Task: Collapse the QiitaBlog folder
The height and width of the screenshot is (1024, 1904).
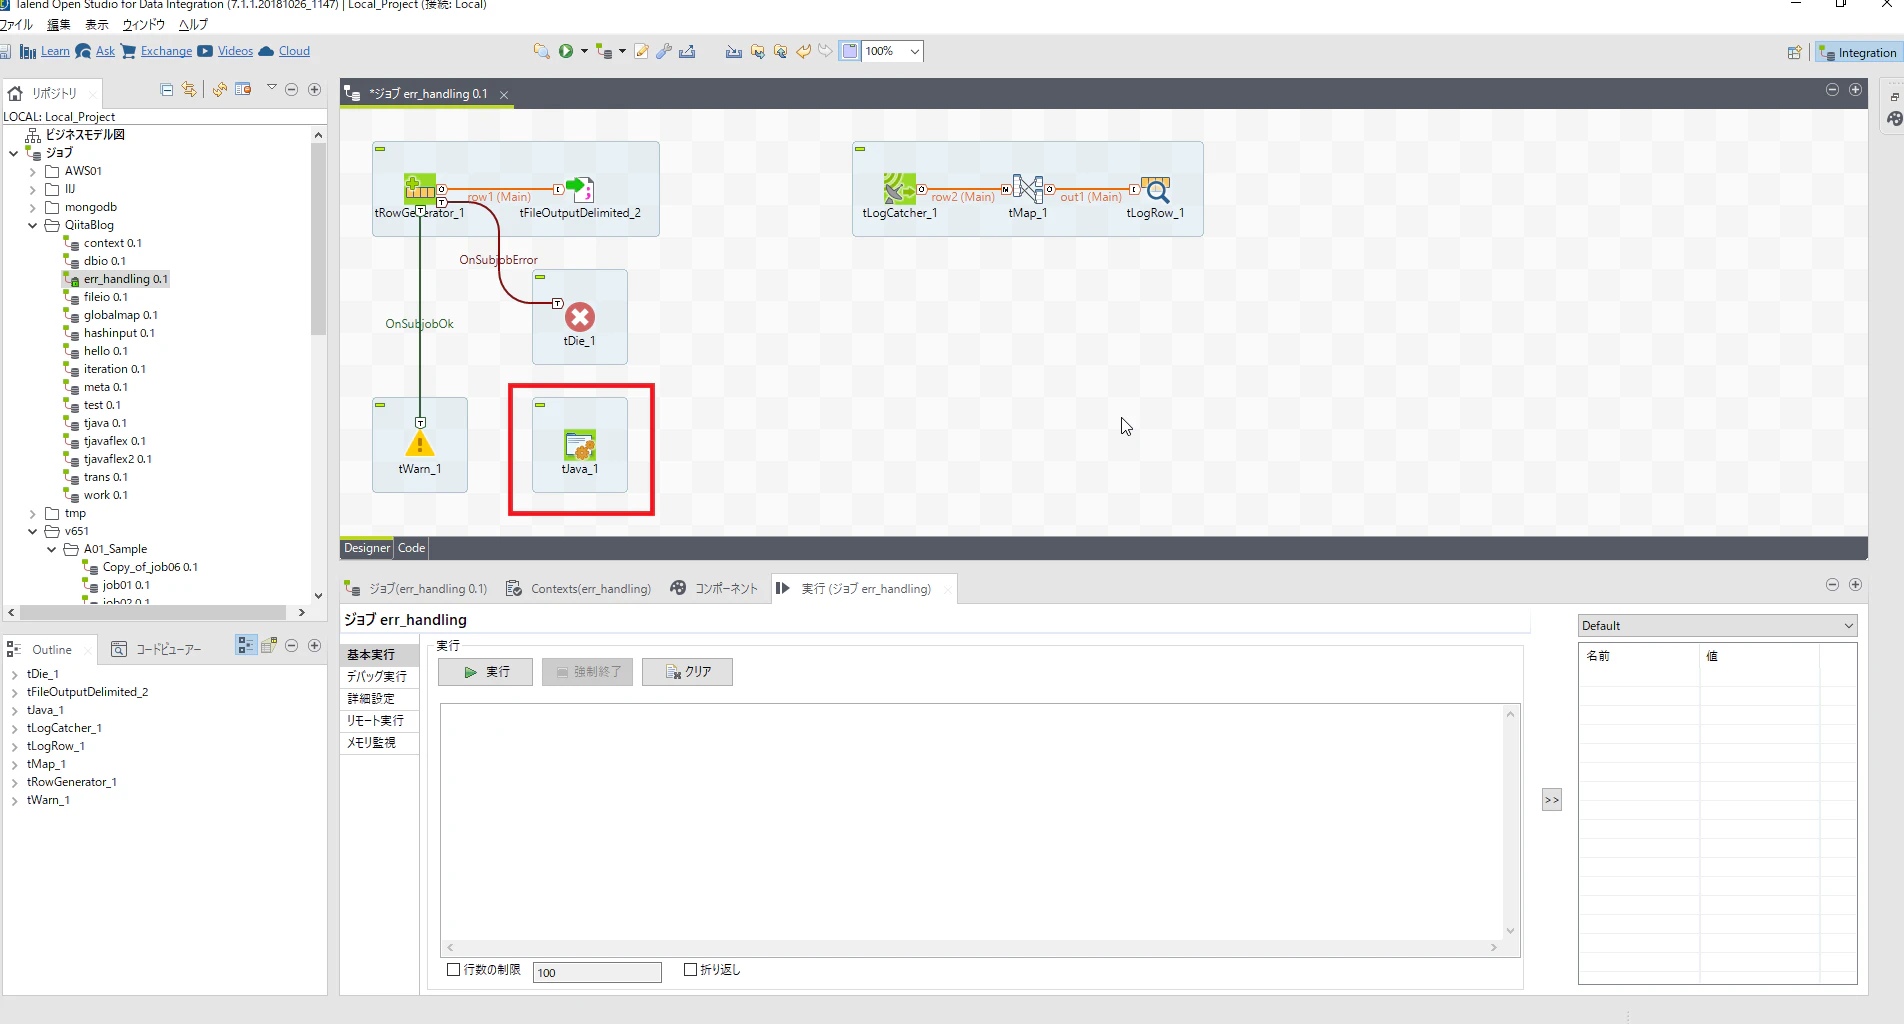Action: point(33,226)
